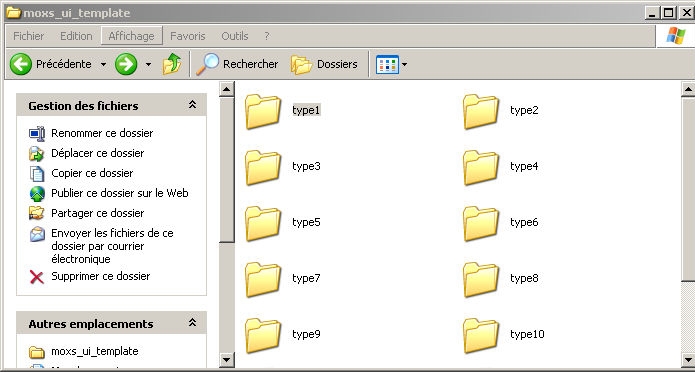The image size is (695, 372).
Task: Go forward with the green arrow icon
Action: tap(126, 64)
